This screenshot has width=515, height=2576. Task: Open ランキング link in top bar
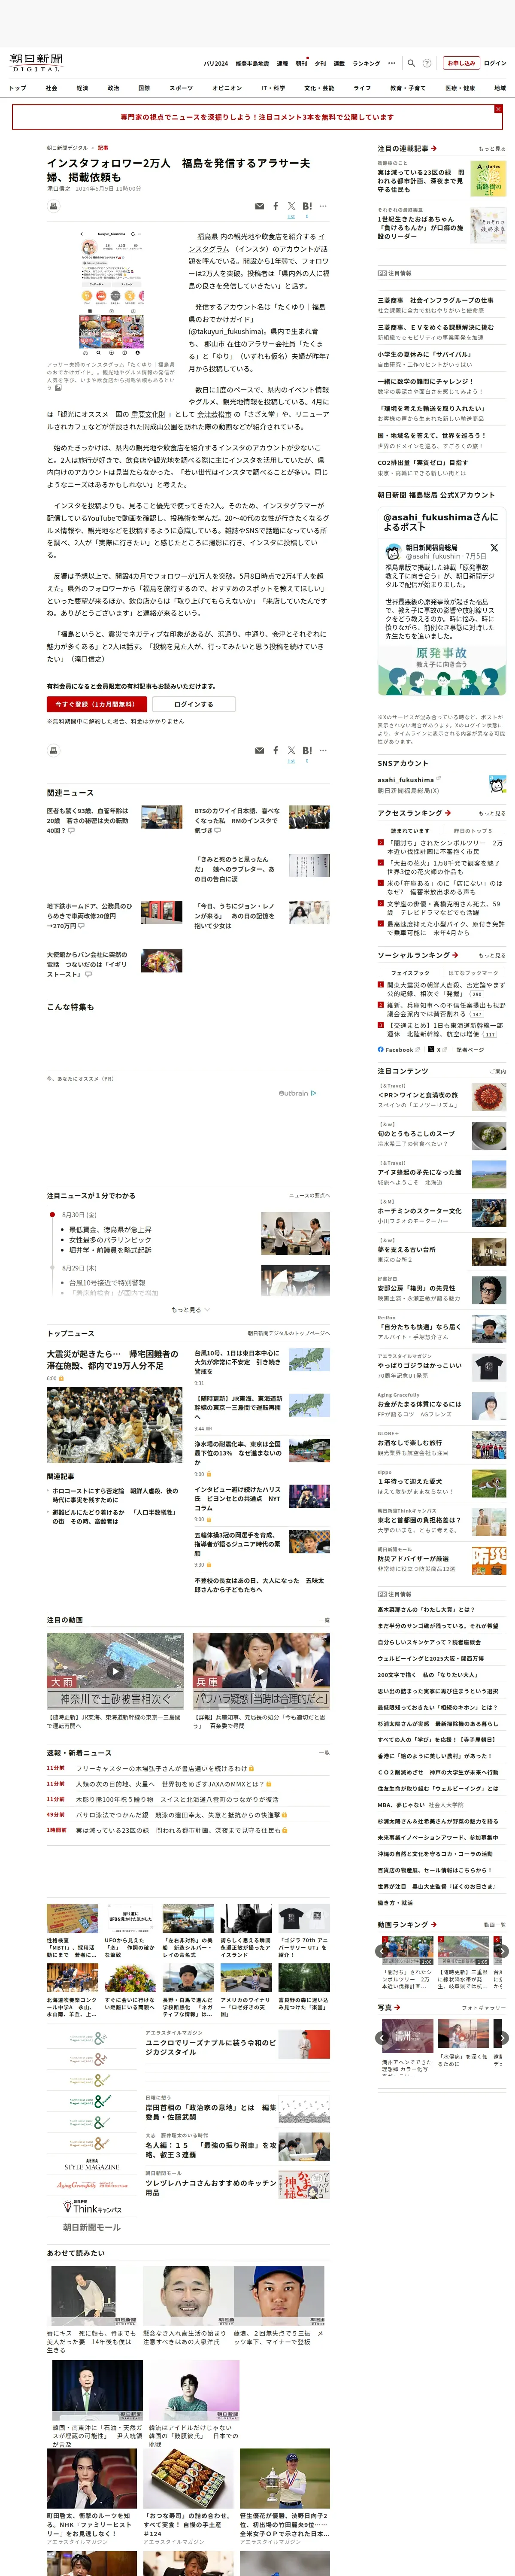coord(366,63)
